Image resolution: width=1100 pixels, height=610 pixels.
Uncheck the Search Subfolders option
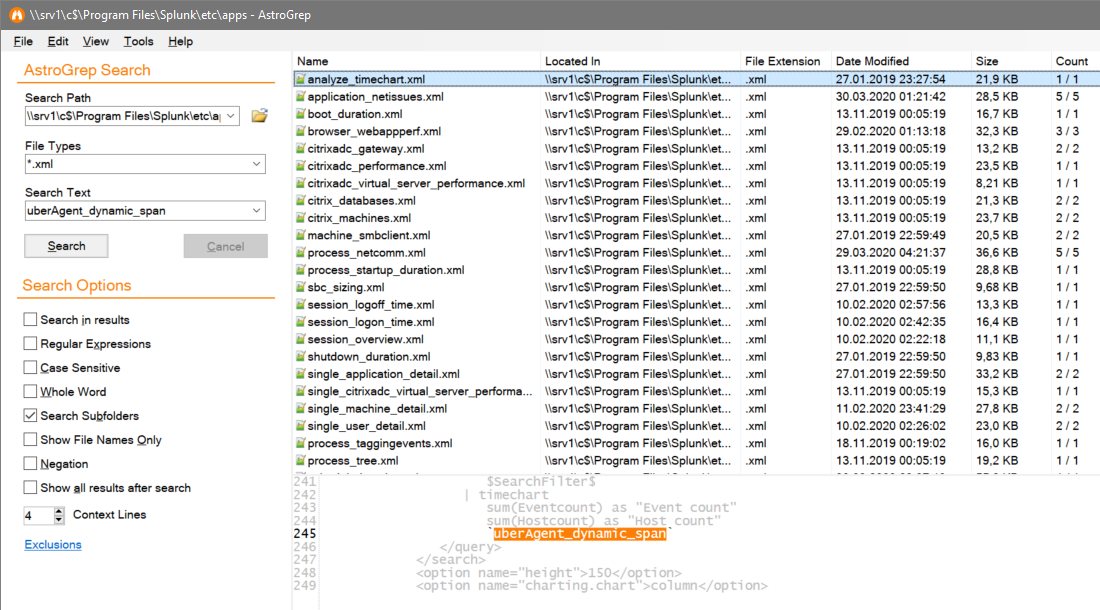[x=30, y=416]
